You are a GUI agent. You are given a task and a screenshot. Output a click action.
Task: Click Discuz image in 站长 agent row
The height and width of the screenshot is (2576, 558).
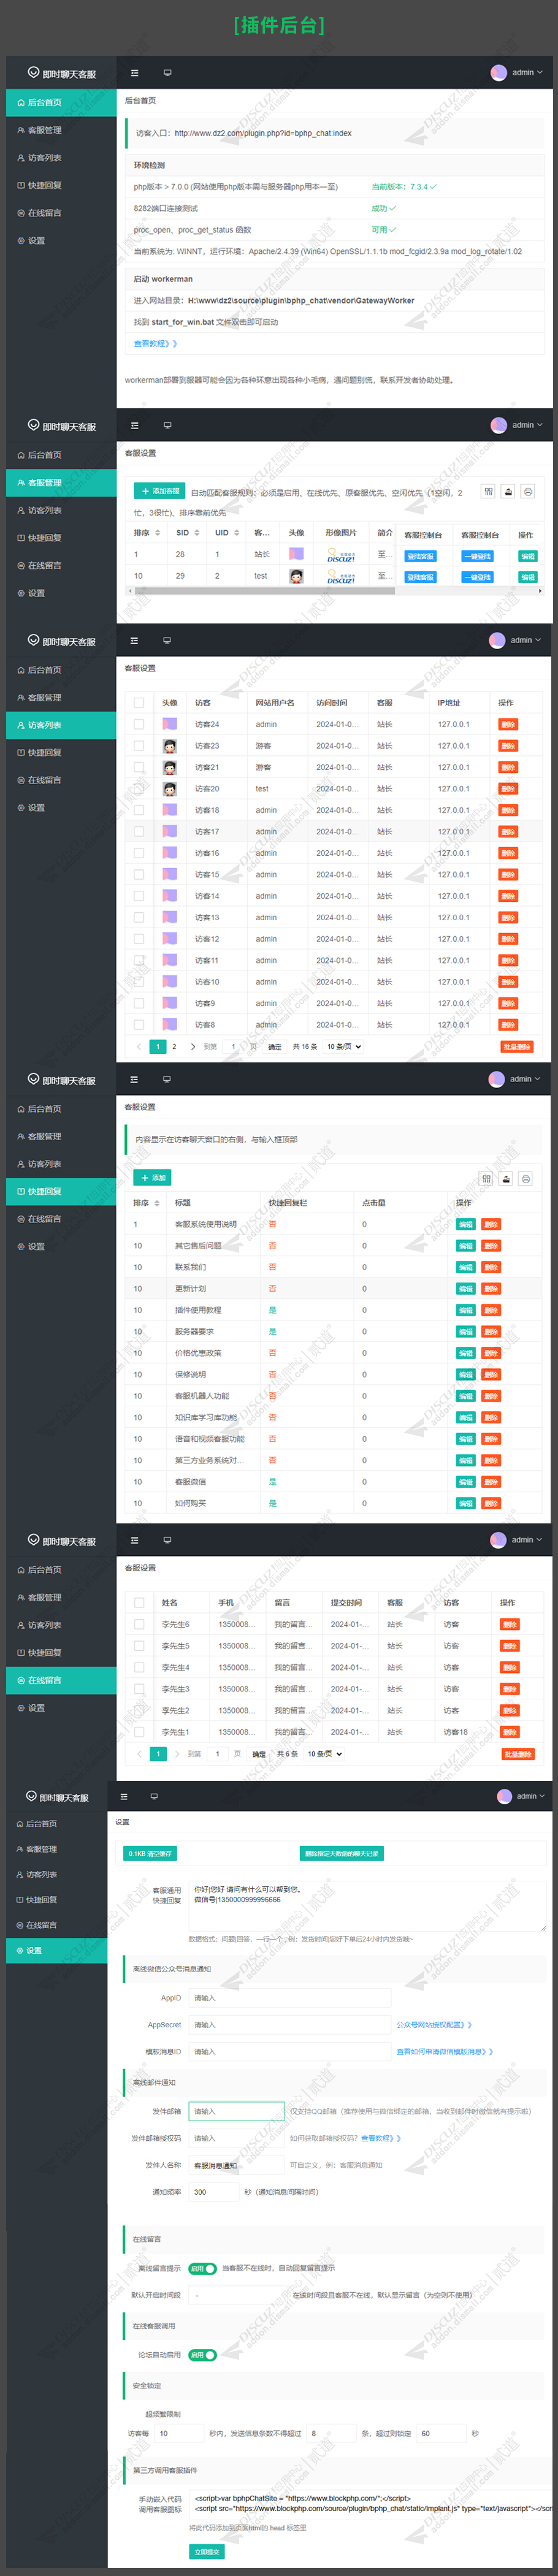(341, 554)
